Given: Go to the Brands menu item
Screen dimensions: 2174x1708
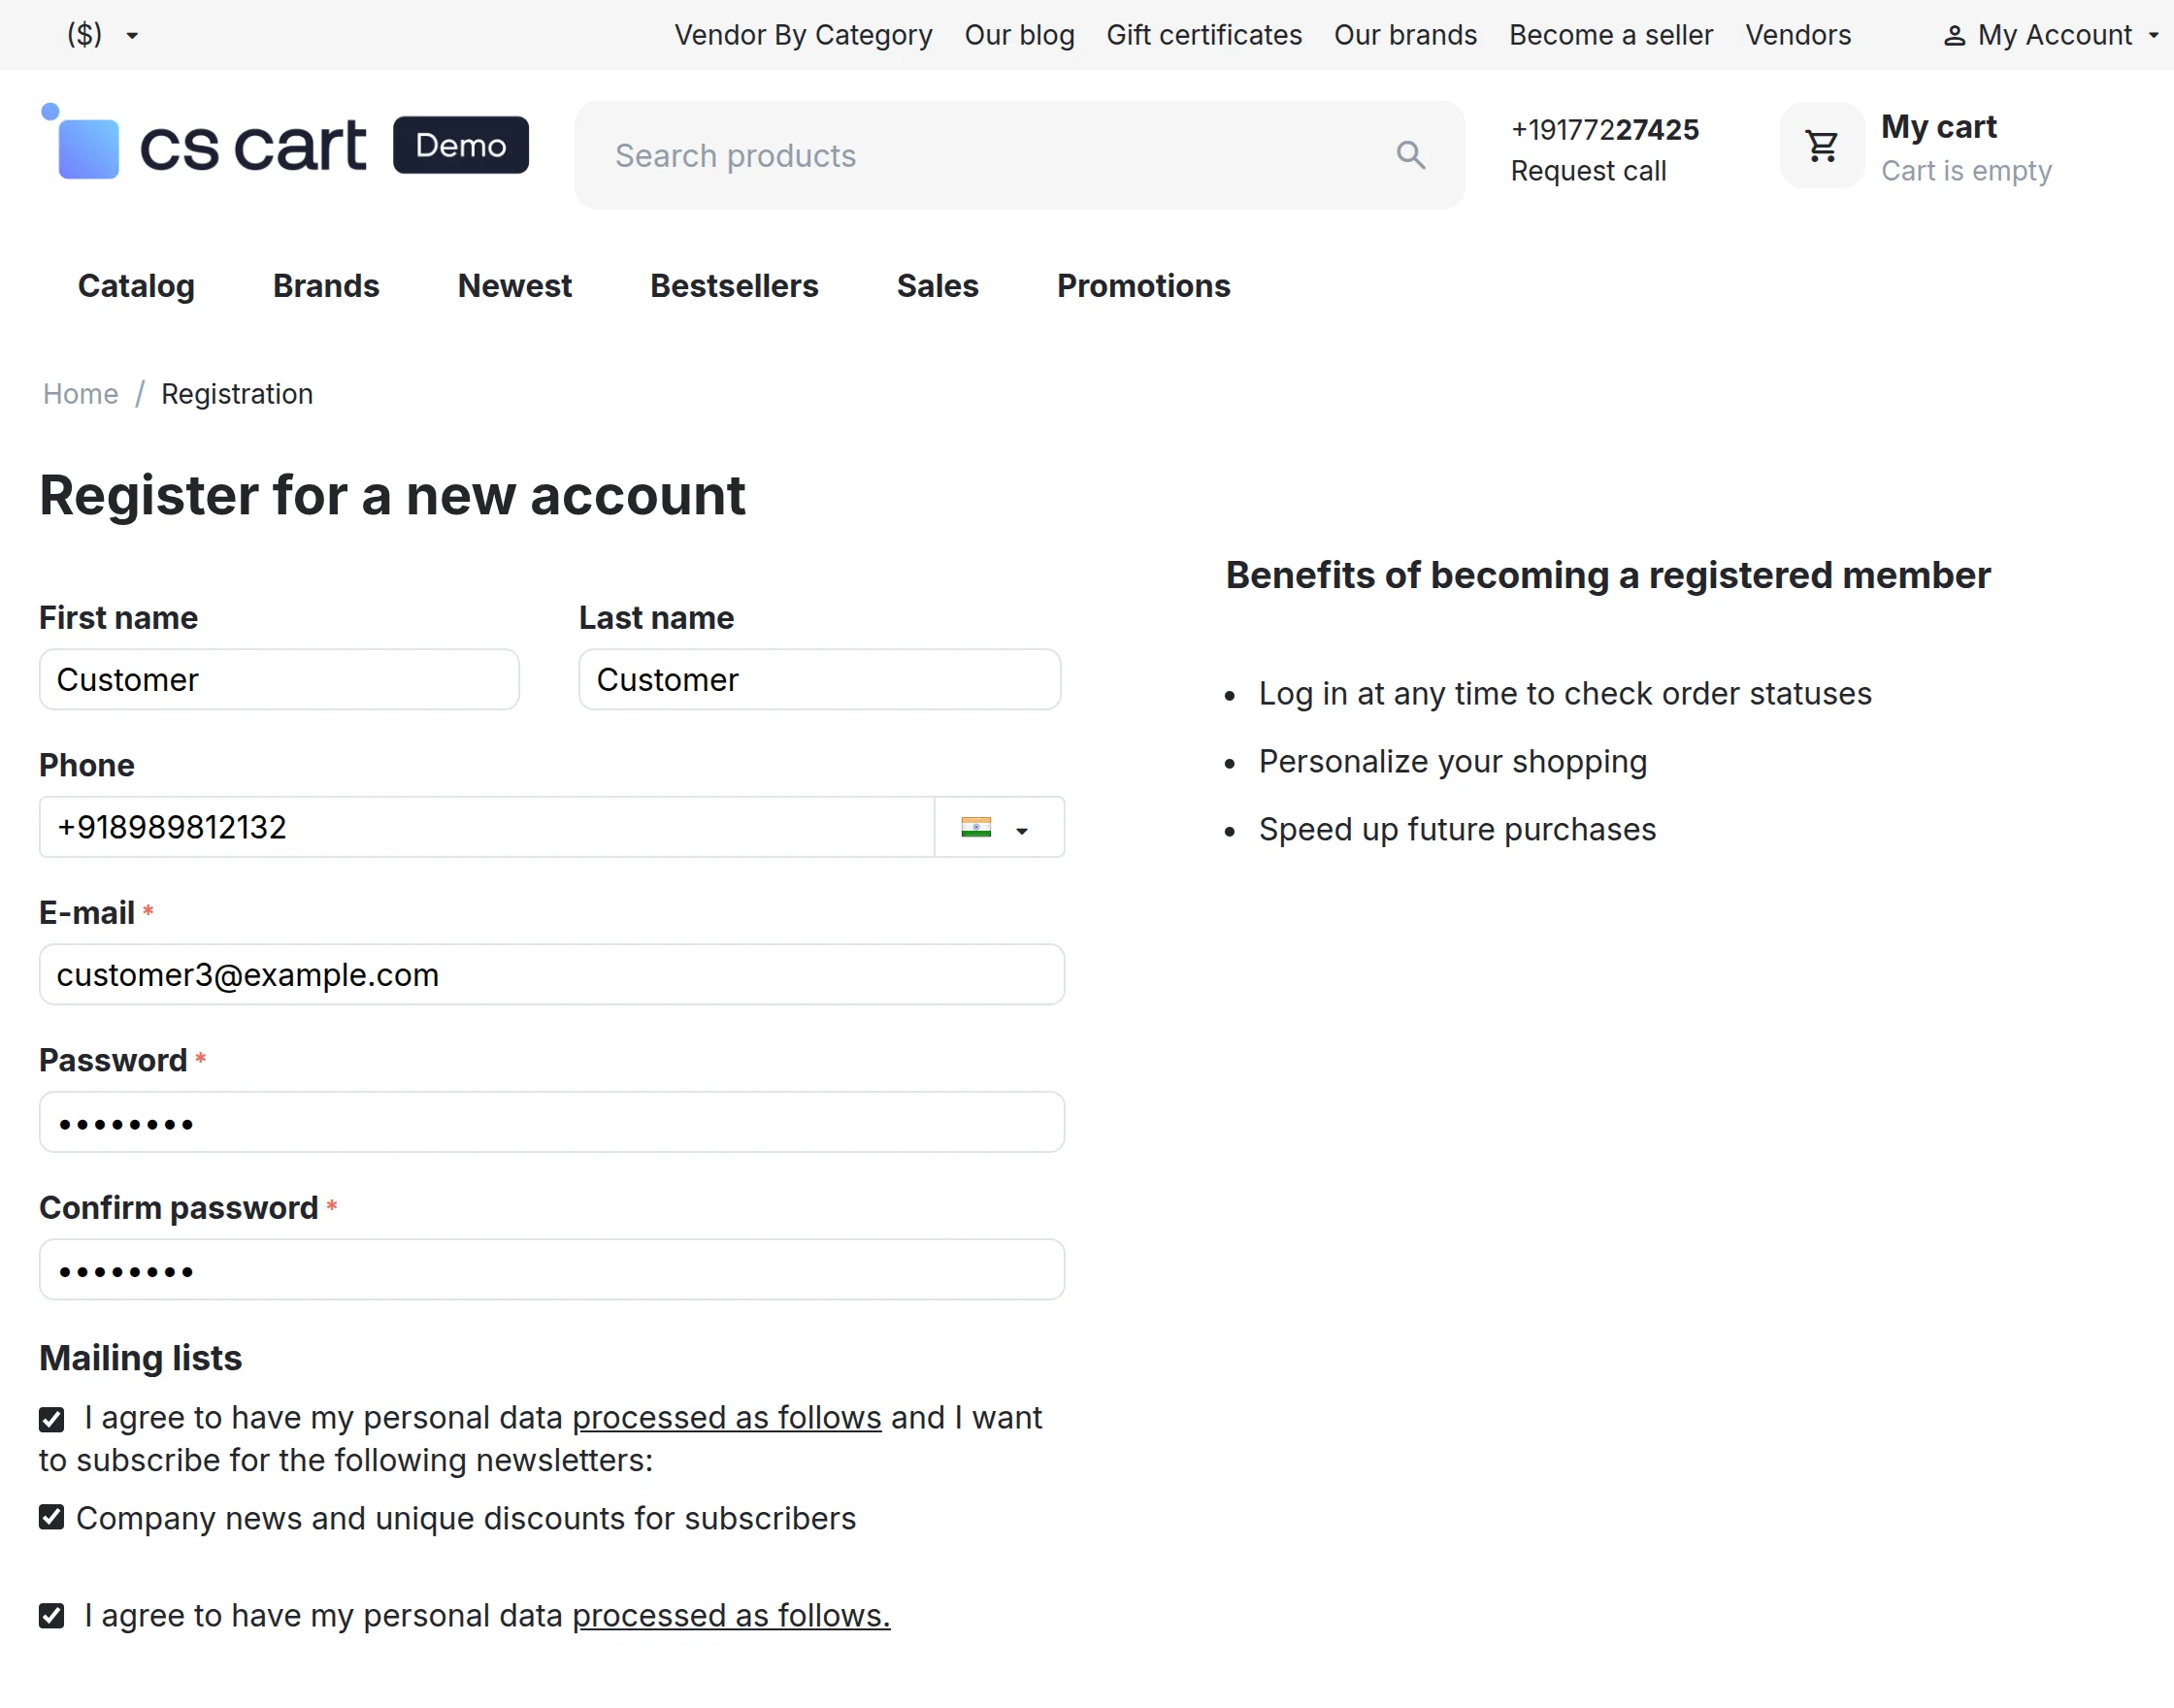Looking at the screenshot, I should [x=326, y=286].
